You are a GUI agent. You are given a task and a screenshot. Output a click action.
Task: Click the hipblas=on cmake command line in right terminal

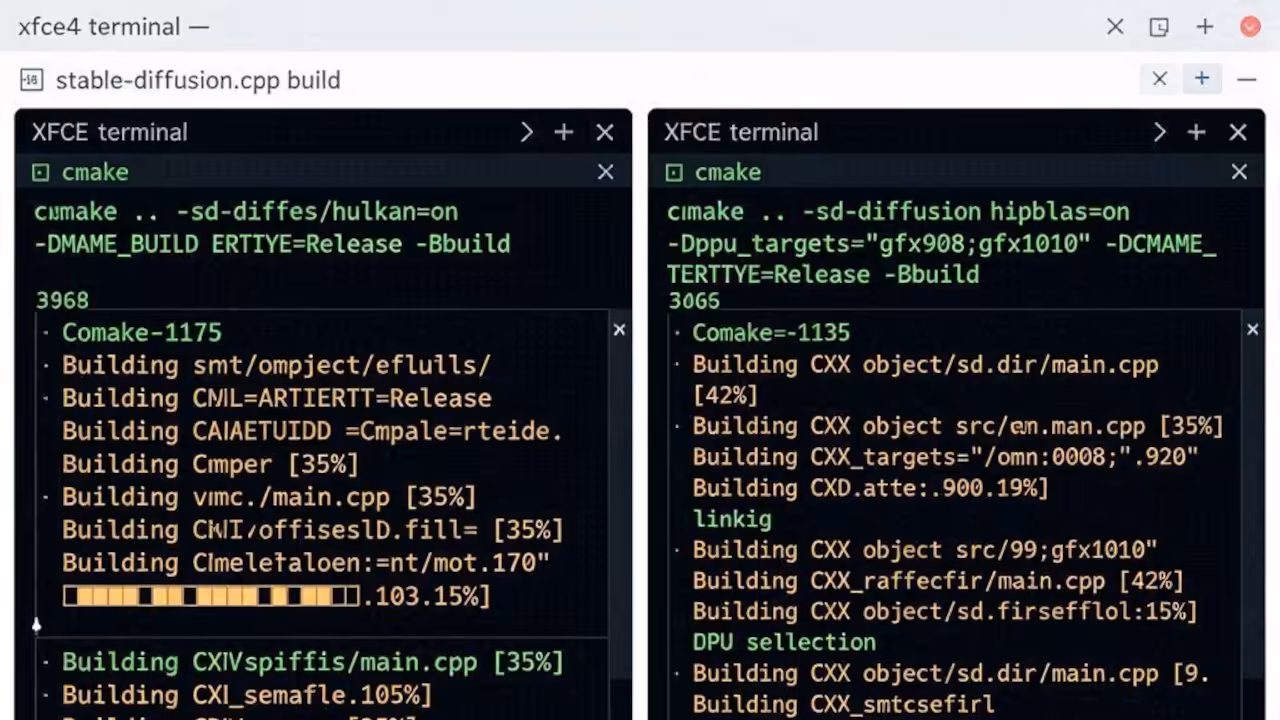tap(898, 212)
